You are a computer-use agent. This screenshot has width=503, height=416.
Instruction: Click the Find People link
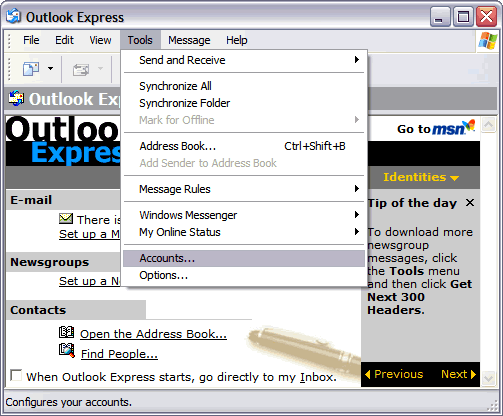pos(119,354)
